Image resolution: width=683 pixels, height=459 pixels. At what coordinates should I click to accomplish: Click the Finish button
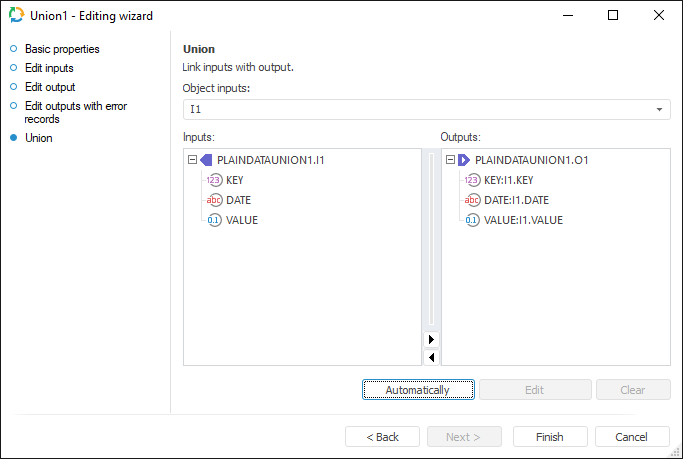coord(549,437)
